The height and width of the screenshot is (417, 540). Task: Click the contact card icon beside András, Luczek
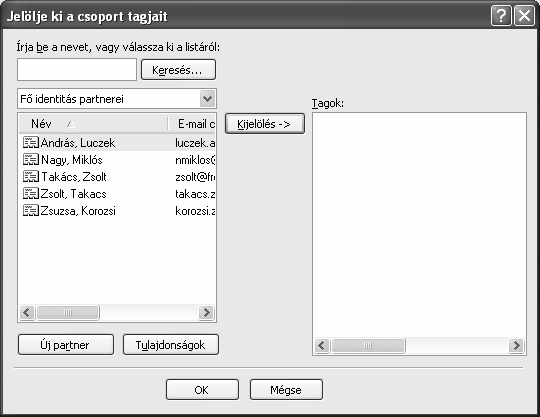[x=31, y=143]
